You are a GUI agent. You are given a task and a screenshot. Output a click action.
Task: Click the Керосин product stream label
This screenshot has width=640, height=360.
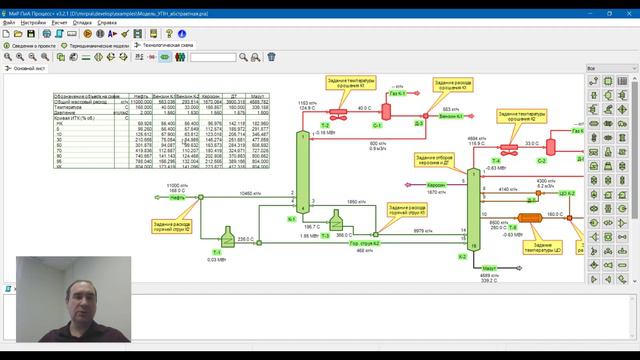coord(436,185)
